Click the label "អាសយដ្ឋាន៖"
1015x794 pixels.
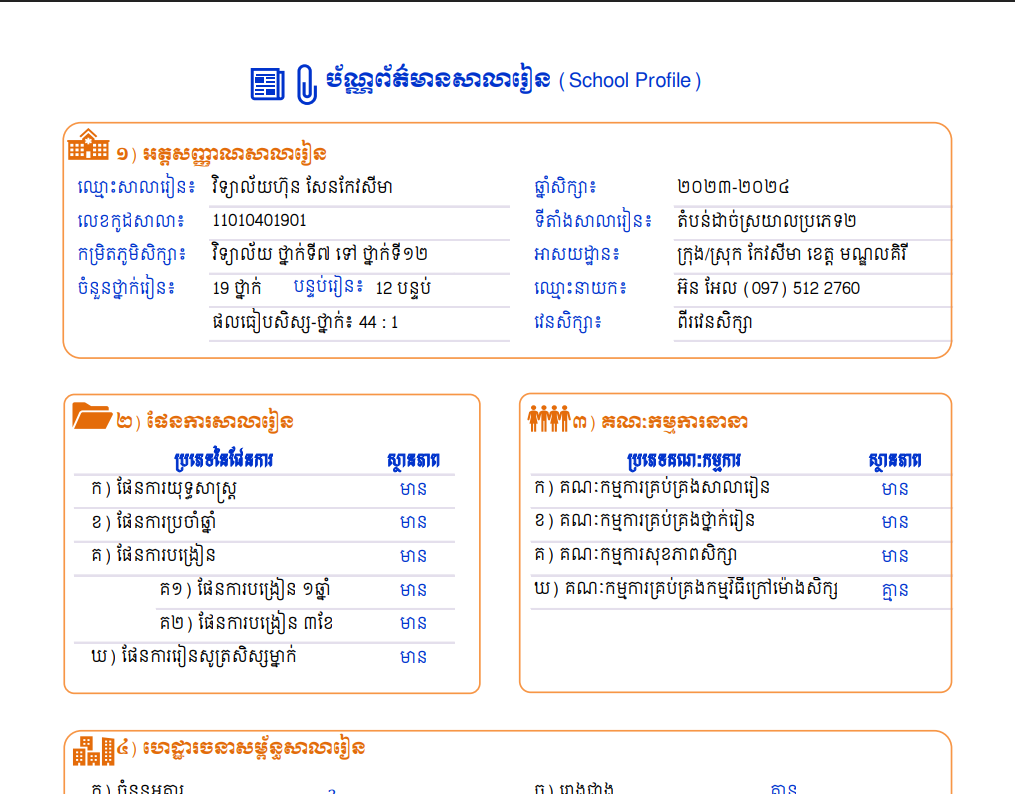click(577, 254)
